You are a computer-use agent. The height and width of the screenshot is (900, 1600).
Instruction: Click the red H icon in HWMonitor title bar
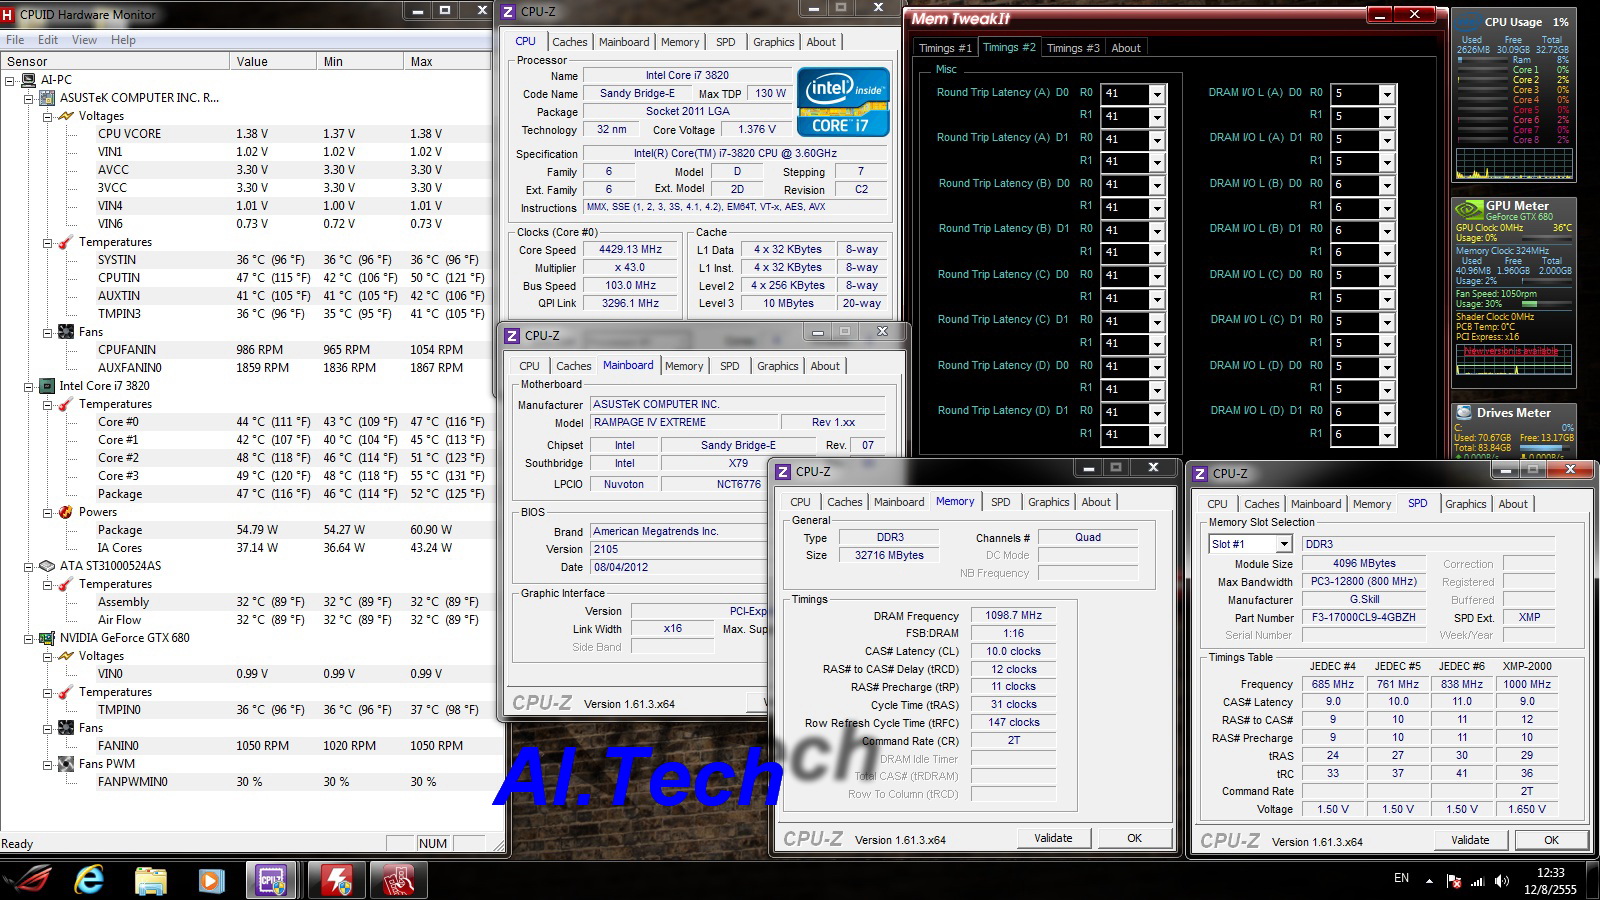[x=8, y=14]
